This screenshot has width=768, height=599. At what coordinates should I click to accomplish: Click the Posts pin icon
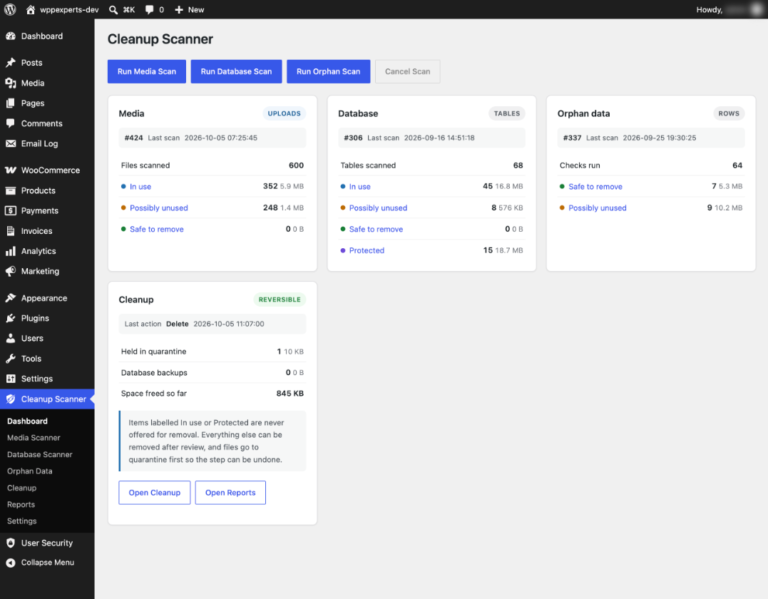[x=10, y=62]
